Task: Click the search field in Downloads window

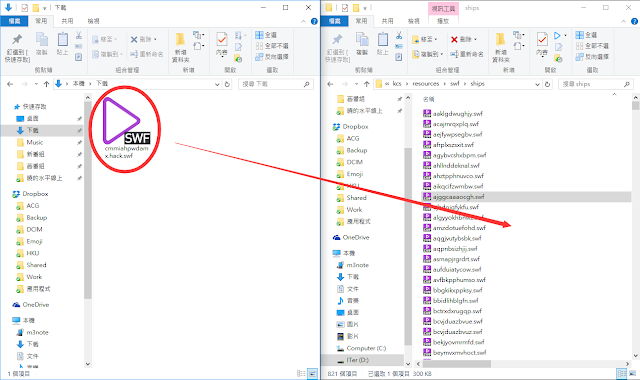Action: click(x=276, y=84)
